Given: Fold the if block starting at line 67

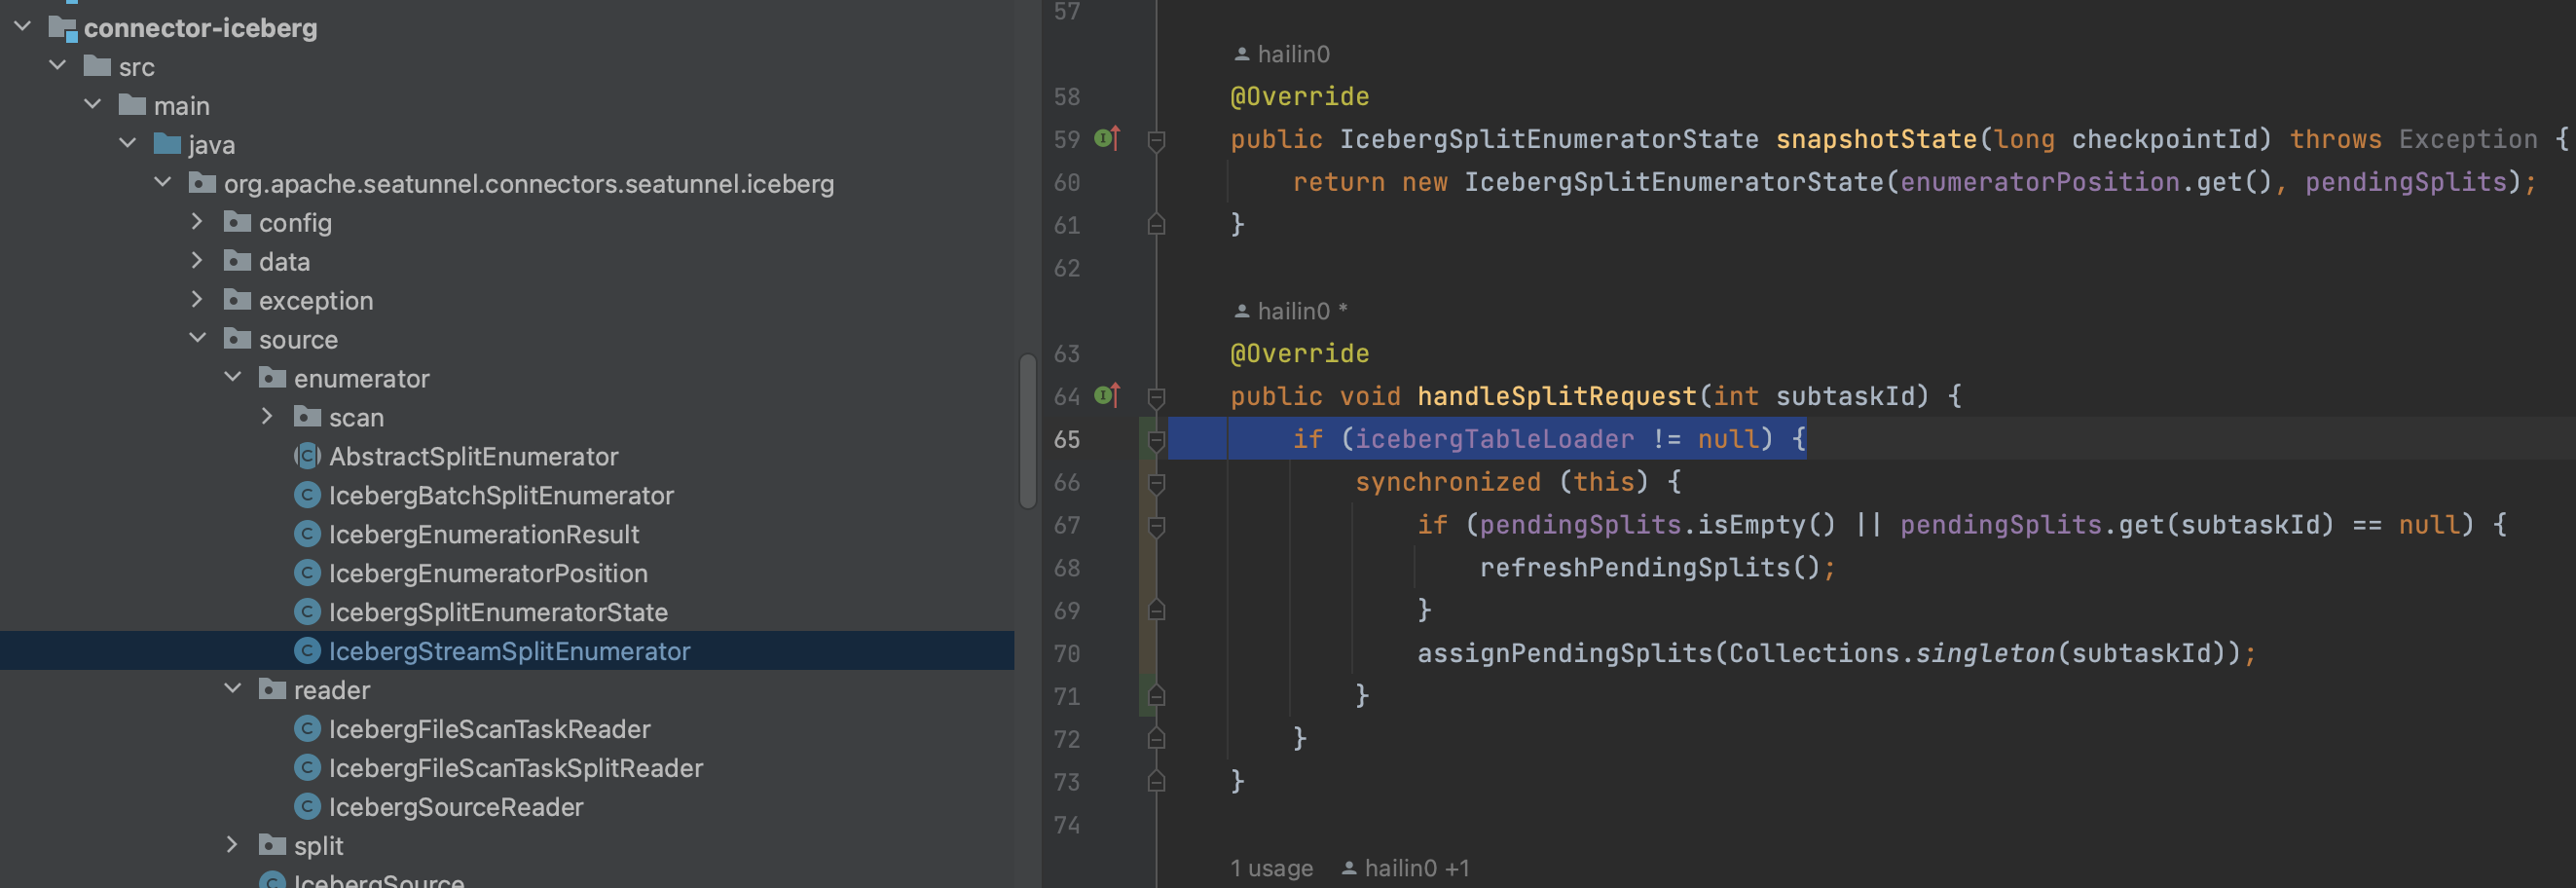Looking at the screenshot, I should tap(1156, 524).
